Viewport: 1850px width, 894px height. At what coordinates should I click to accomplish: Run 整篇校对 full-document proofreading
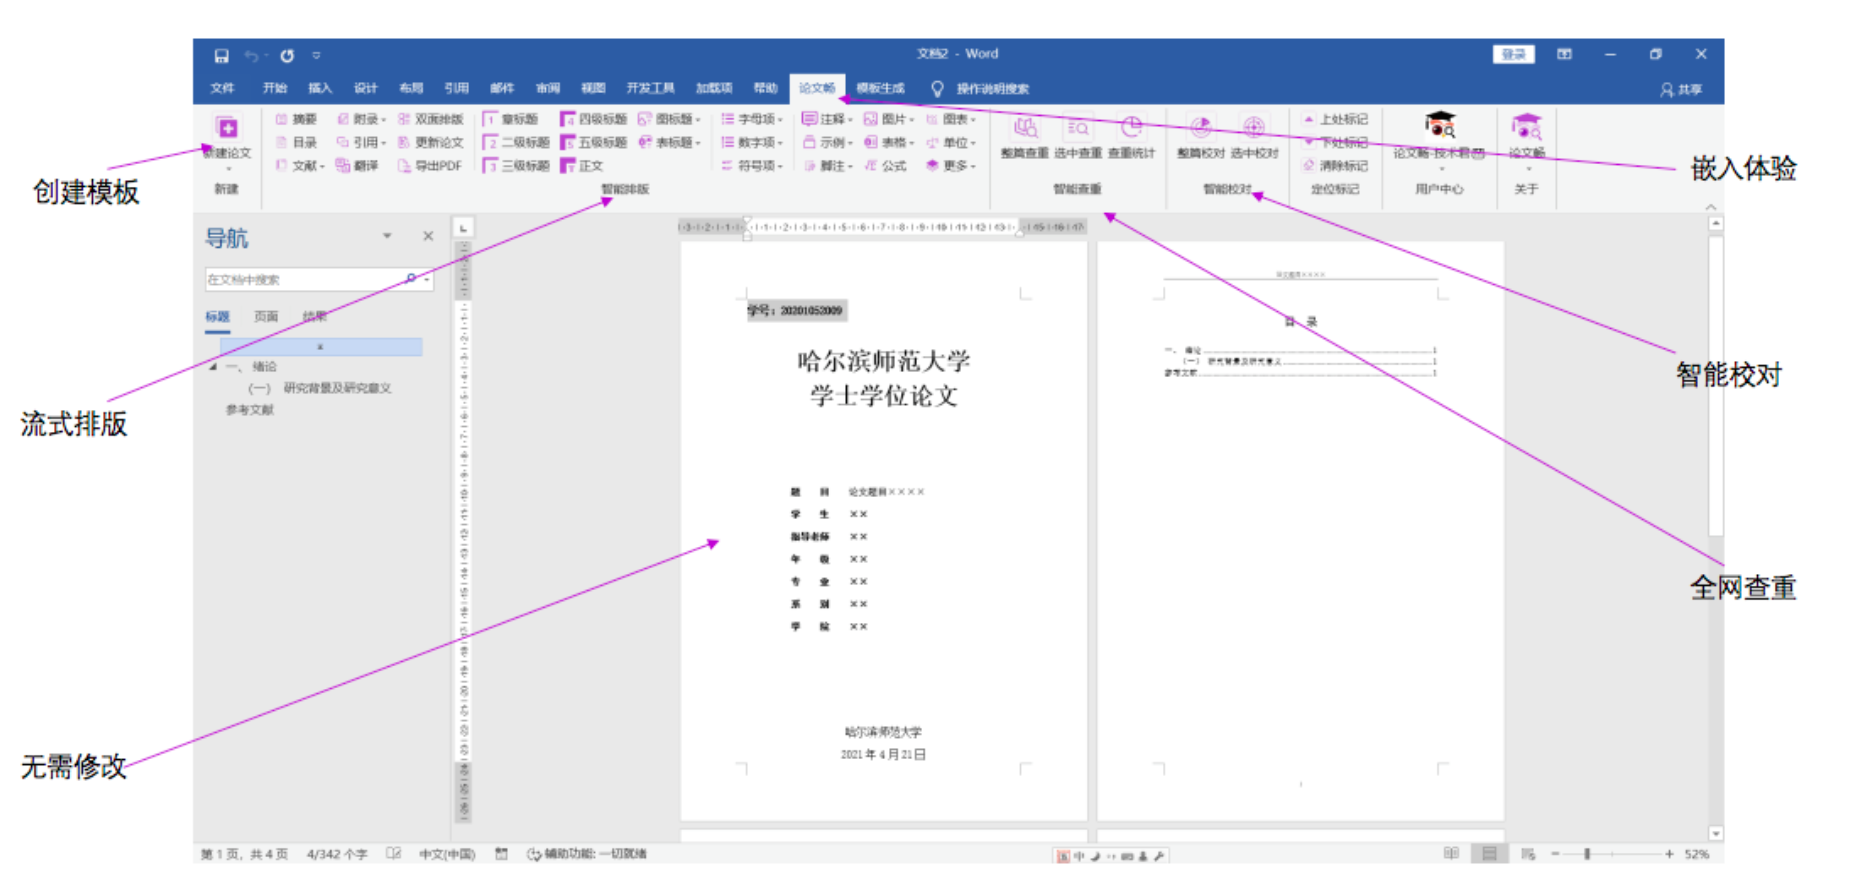click(x=1200, y=129)
